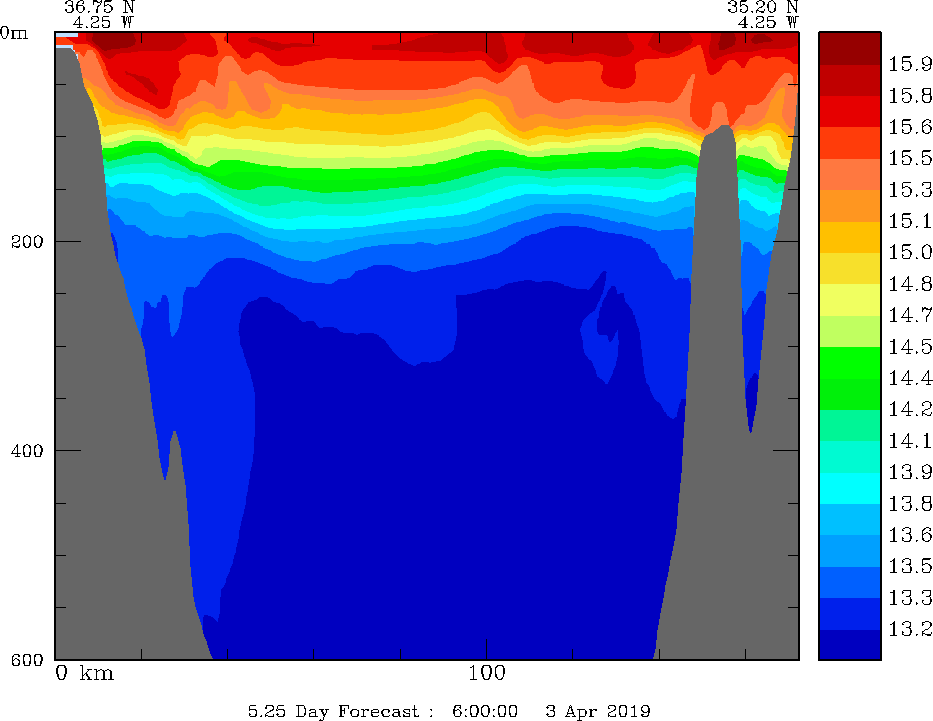This screenshot has width=933, height=721.
Task: Click the 13.2 colorbar label
Action: [910, 629]
